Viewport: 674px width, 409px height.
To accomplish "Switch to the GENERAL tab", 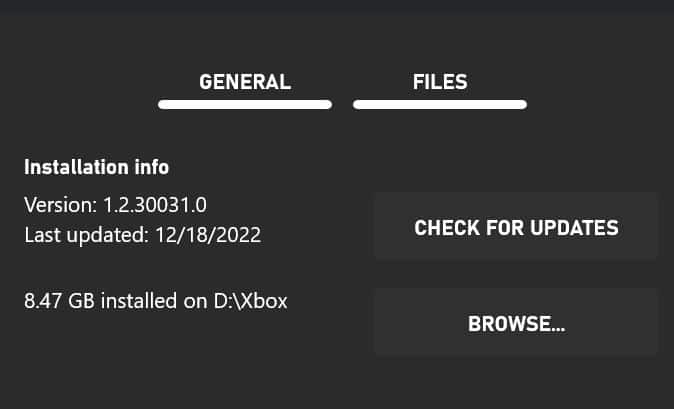I will (245, 82).
